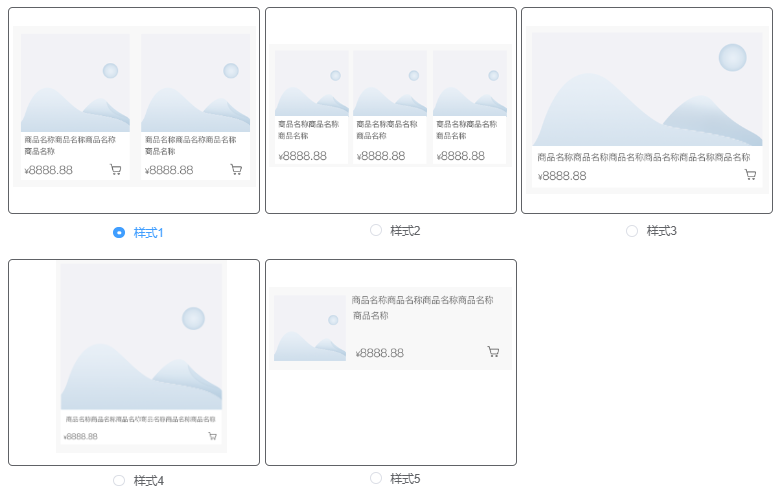This screenshot has height=489, width=781.
Task: Click the product name text in 样式3 preview
Action: (643, 157)
